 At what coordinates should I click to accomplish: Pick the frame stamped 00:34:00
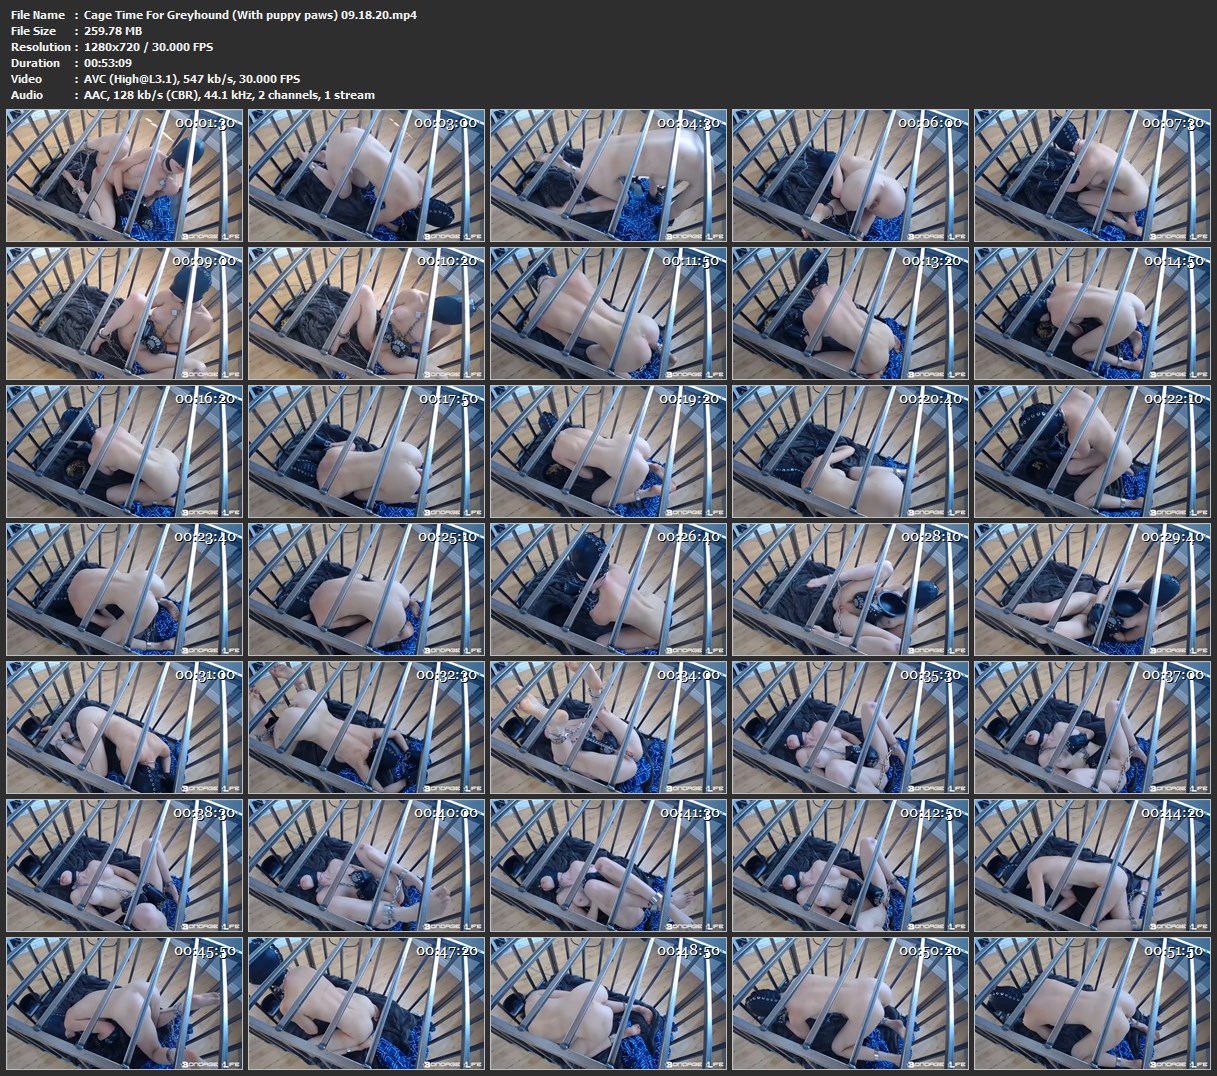609,727
